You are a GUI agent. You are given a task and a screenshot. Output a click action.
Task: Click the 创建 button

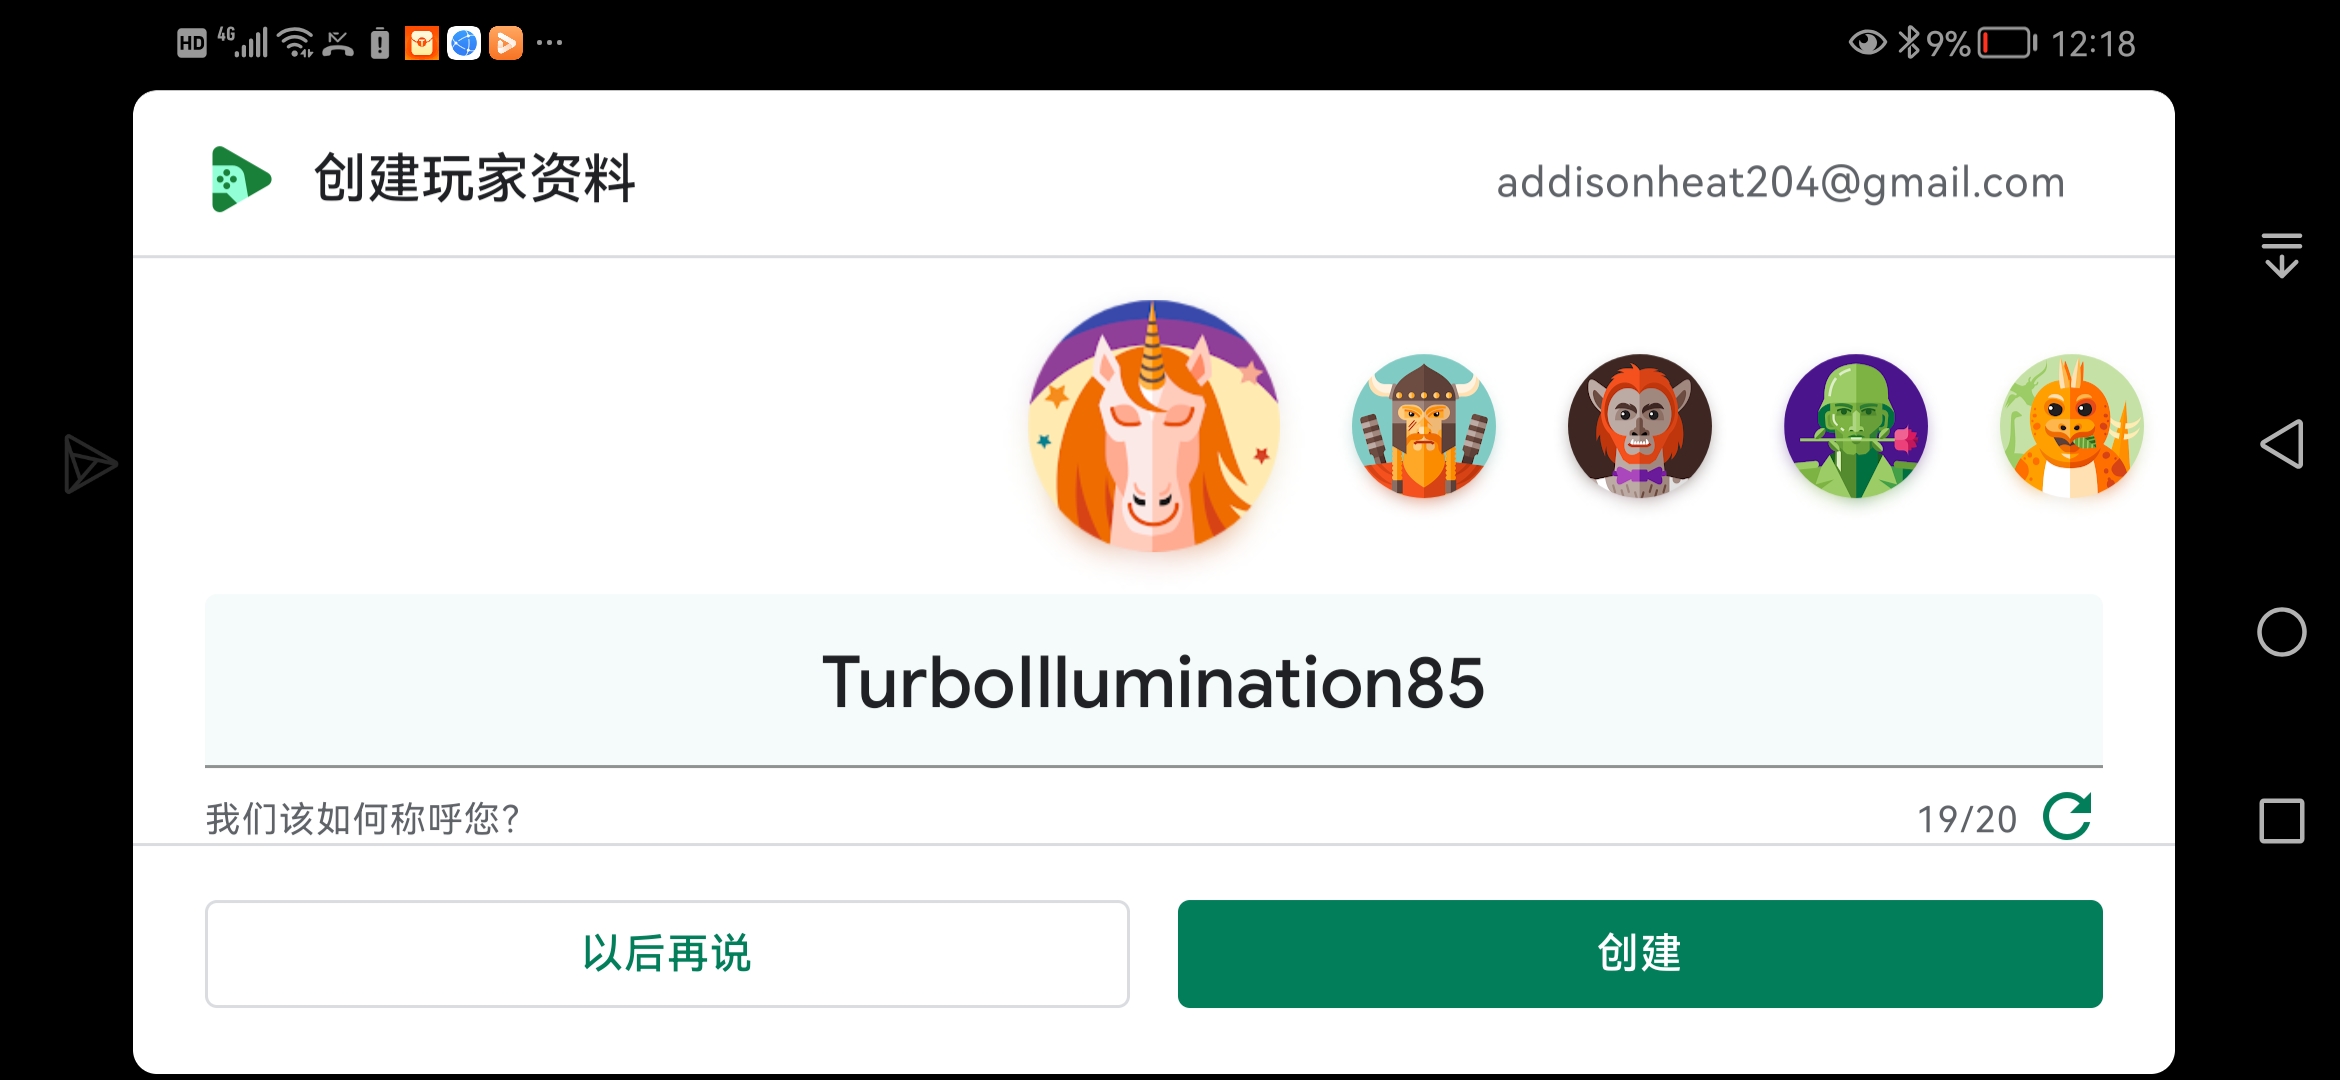[1640, 954]
